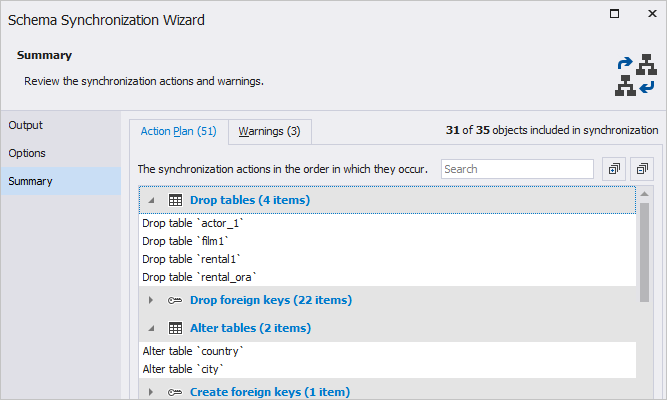667x400 pixels.
Task: Collapse the Drop tables group
Action: pyautogui.click(x=151, y=200)
